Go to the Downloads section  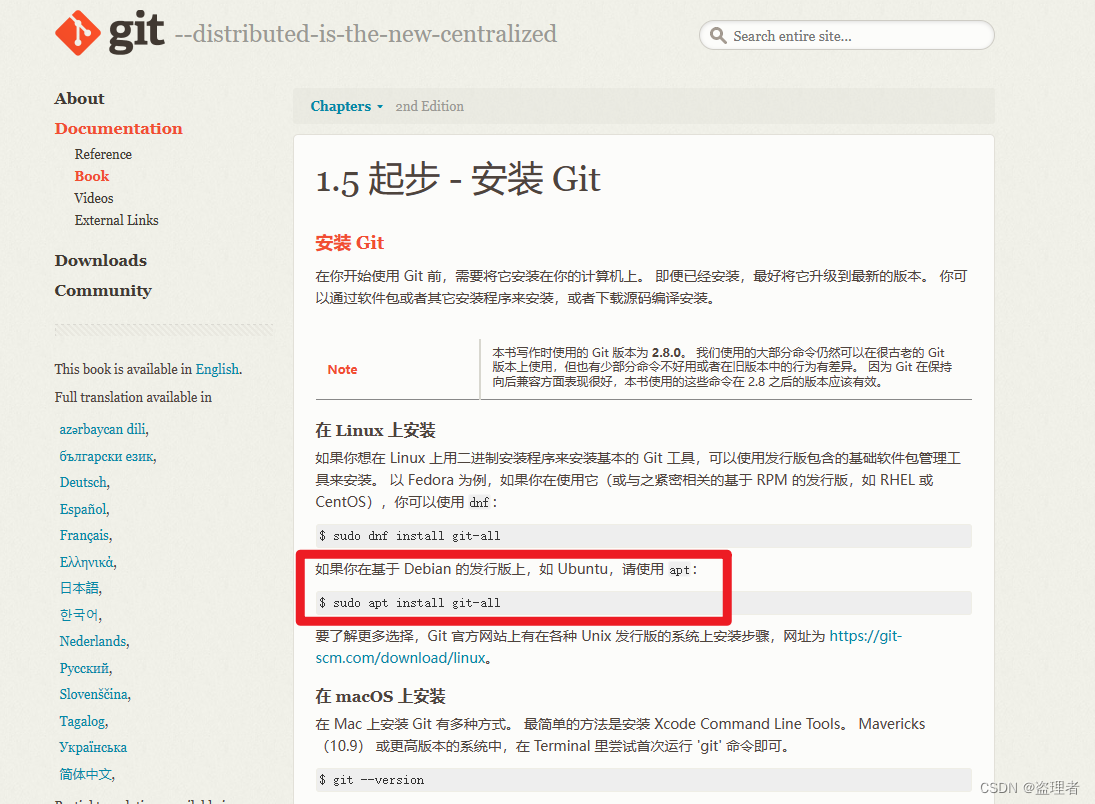pyautogui.click(x=101, y=261)
